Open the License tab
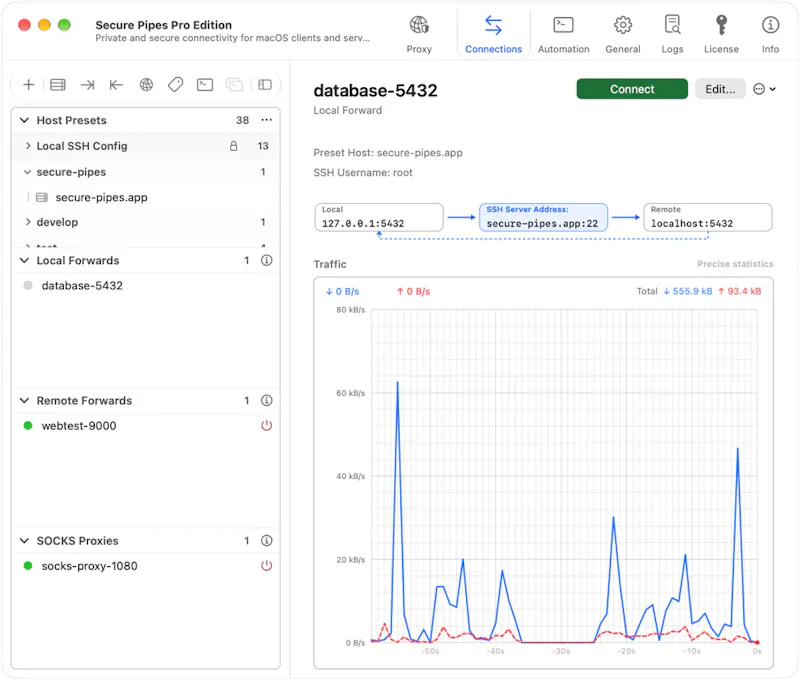 pos(721,34)
